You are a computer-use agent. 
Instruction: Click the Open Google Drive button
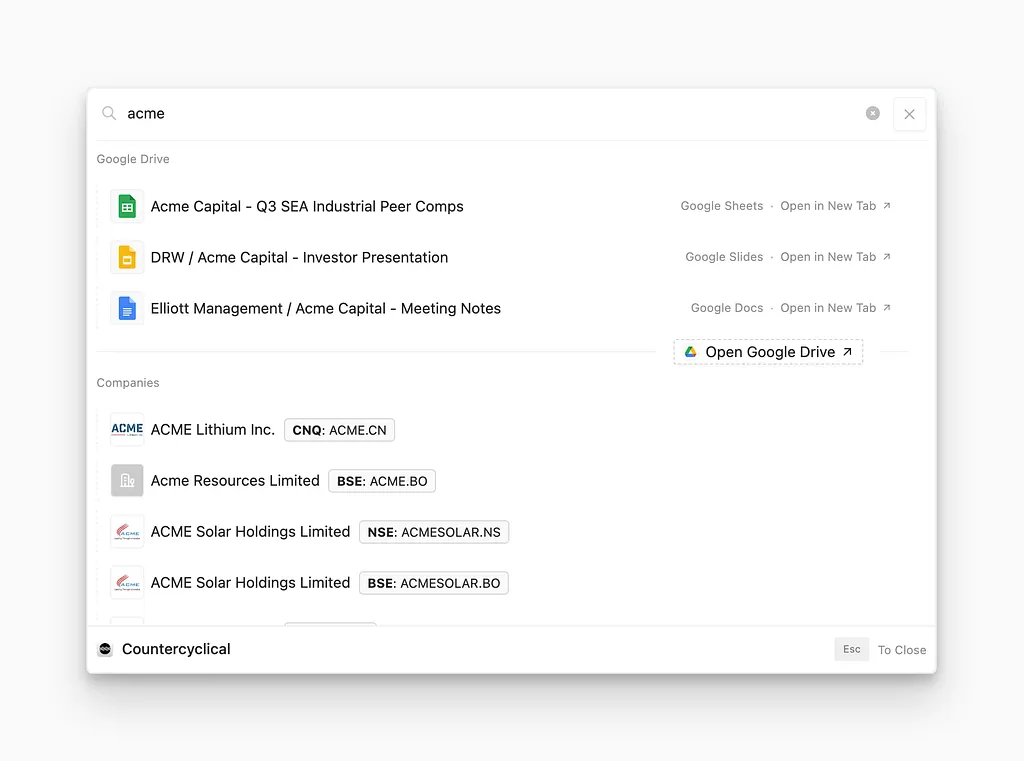click(x=768, y=352)
